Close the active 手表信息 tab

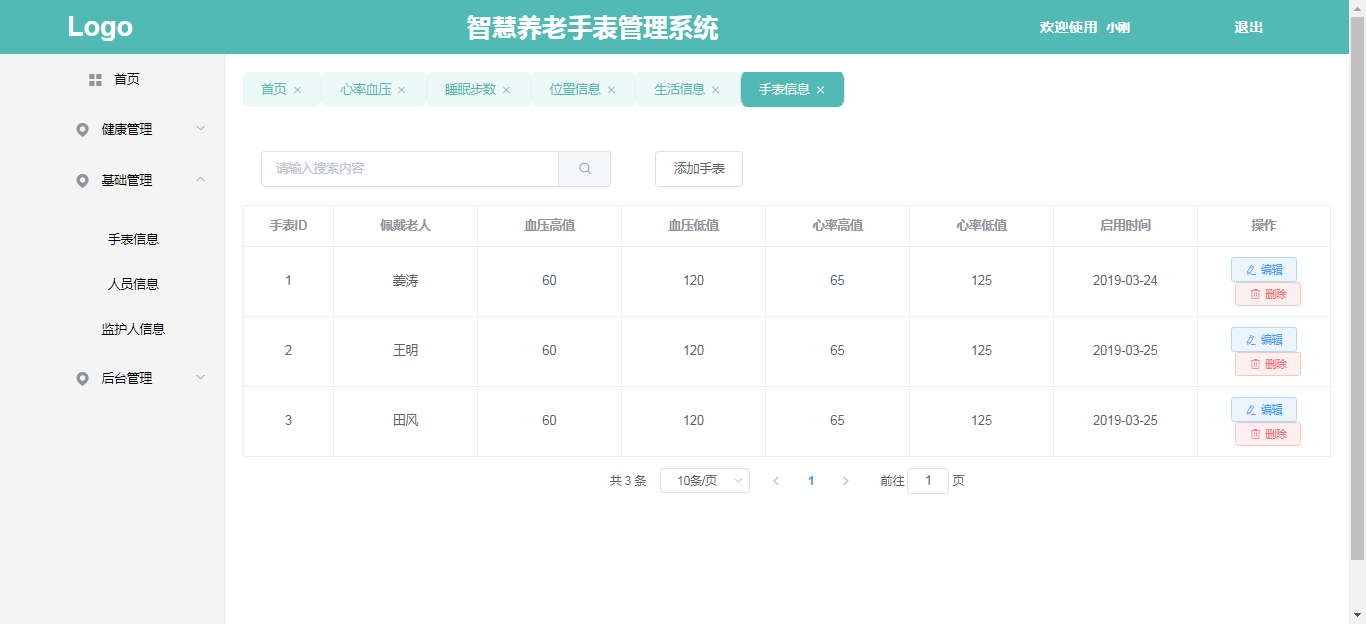click(821, 90)
